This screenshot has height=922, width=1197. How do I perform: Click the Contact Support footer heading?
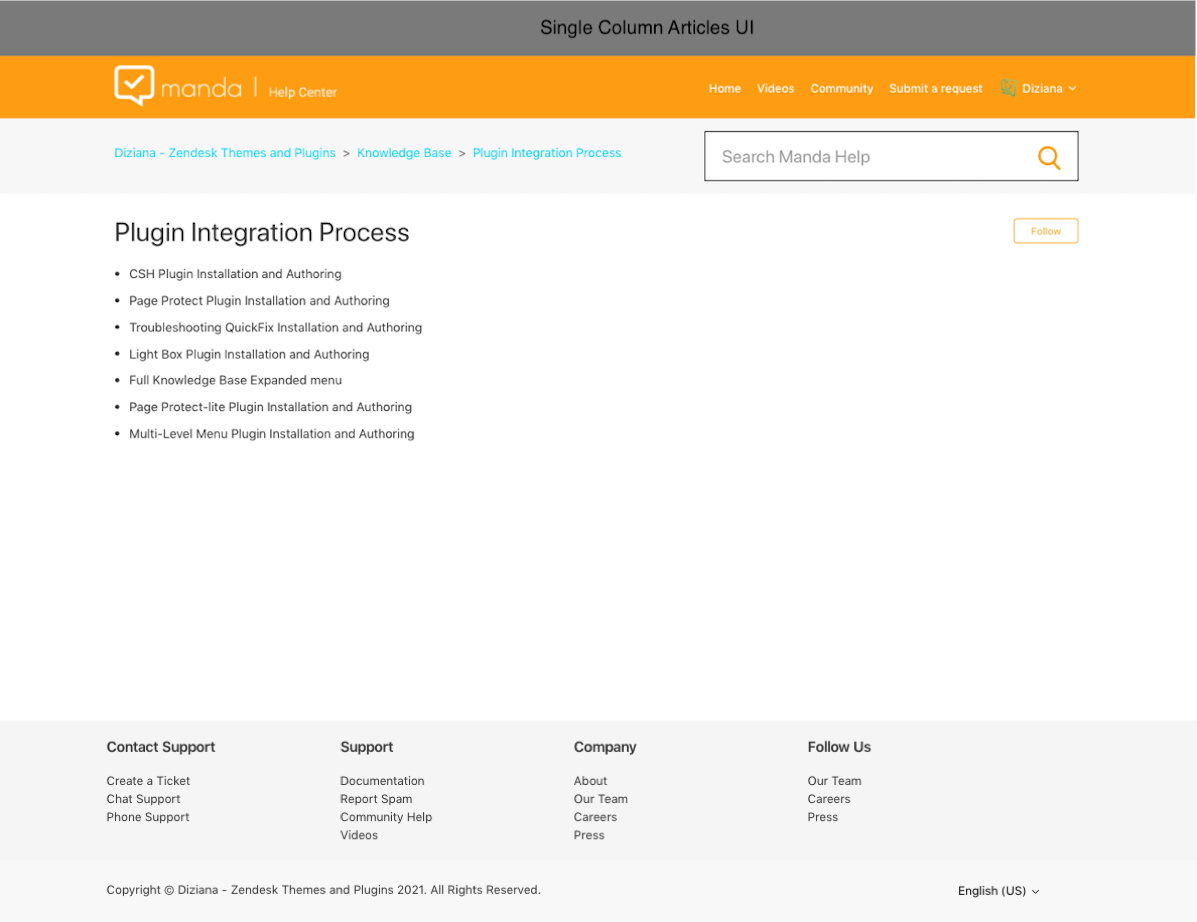160,747
